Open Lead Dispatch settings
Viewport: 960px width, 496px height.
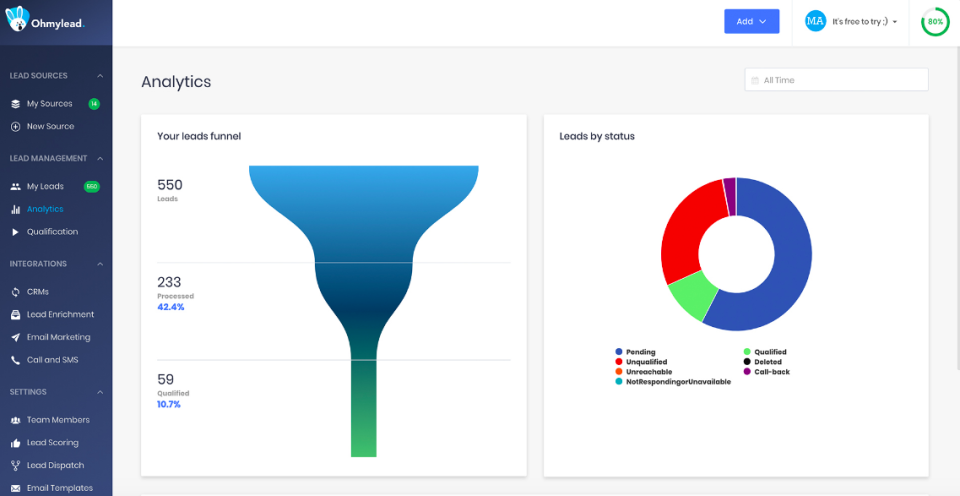pyautogui.click(x=55, y=465)
